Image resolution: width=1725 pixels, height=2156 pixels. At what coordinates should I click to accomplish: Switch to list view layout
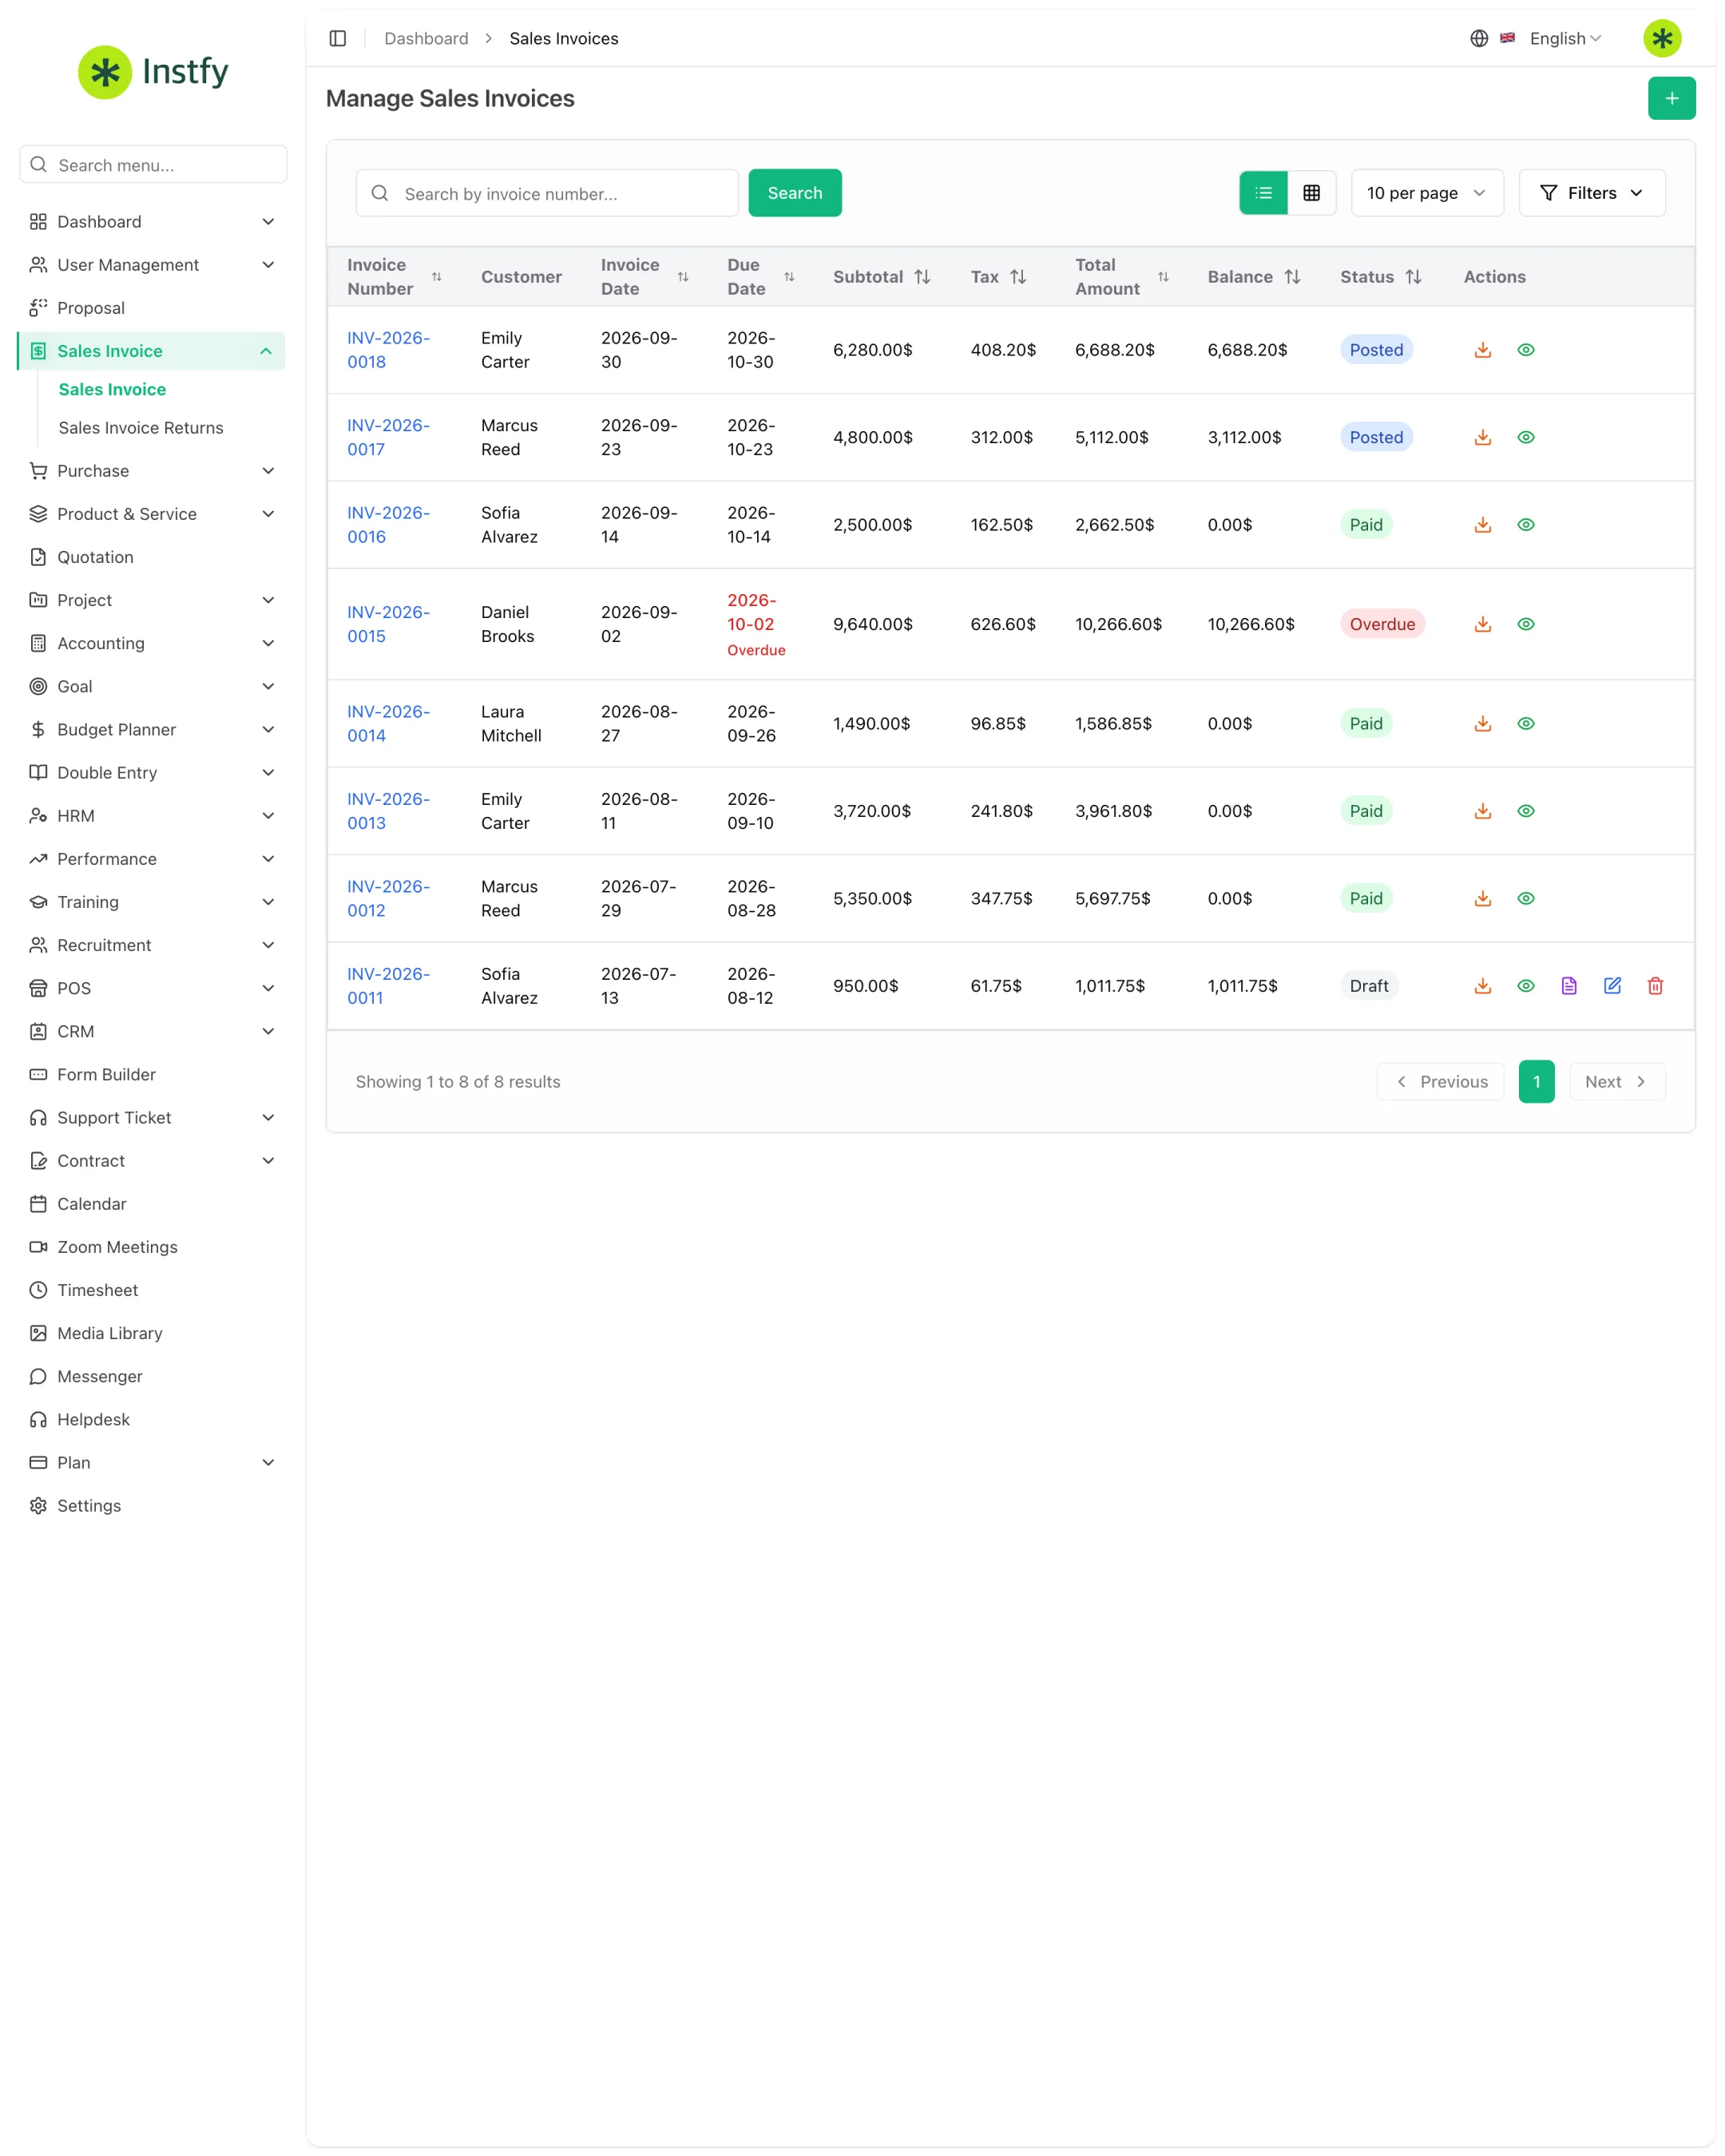click(1263, 193)
